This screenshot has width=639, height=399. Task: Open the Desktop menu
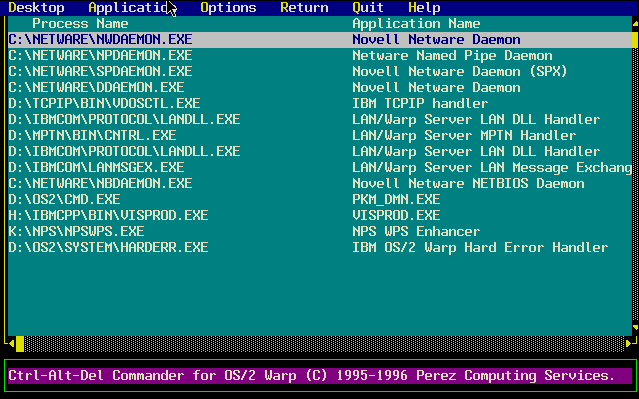point(36,8)
